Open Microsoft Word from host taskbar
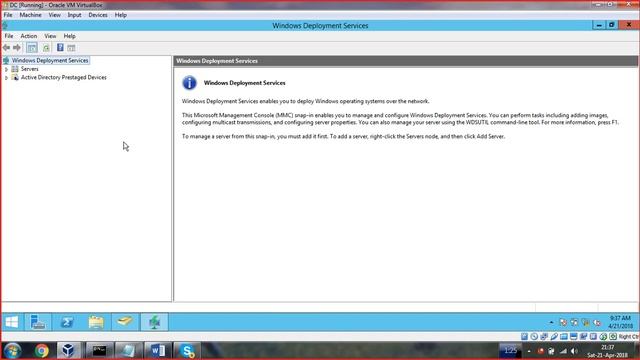The width and height of the screenshot is (640, 360). pos(157,351)
